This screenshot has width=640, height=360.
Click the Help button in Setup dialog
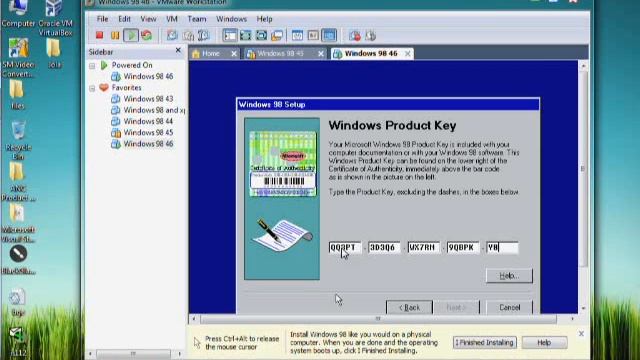coord(509,276)
